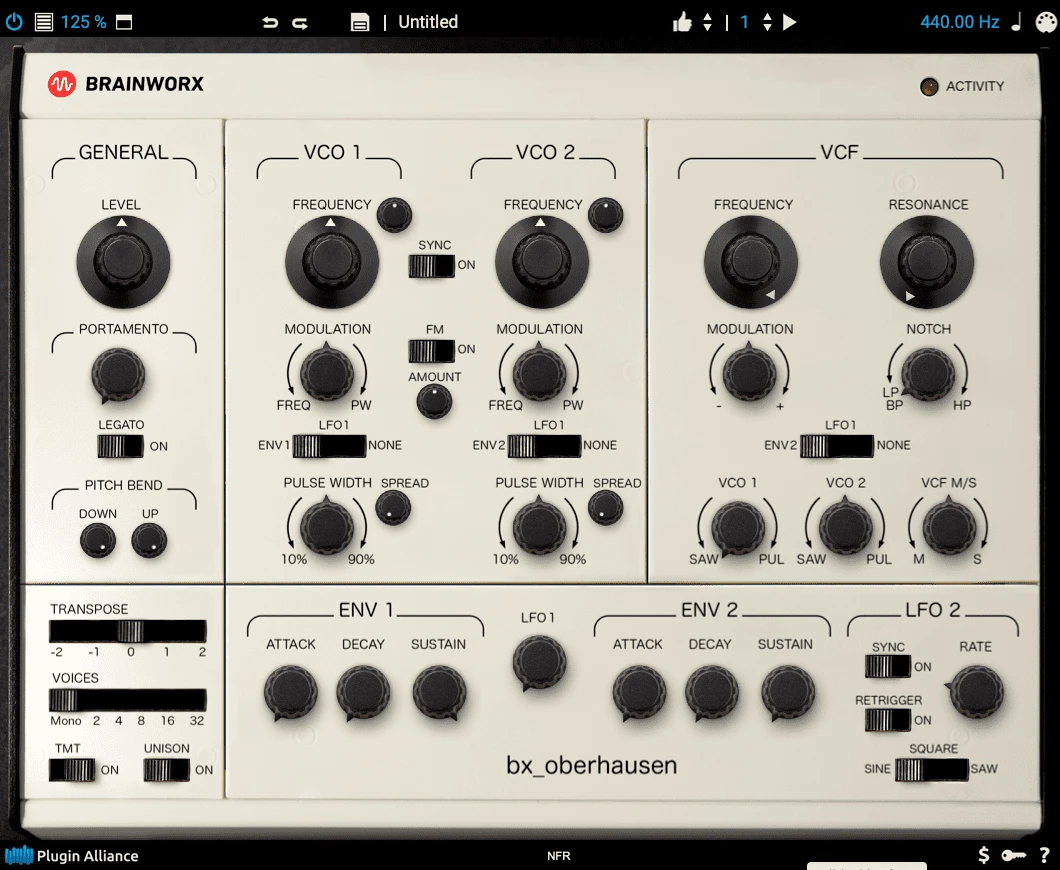Toggle the VCO SYNC switch on
Viewport: 1060px width, 870px height.
tap(431, 266)
